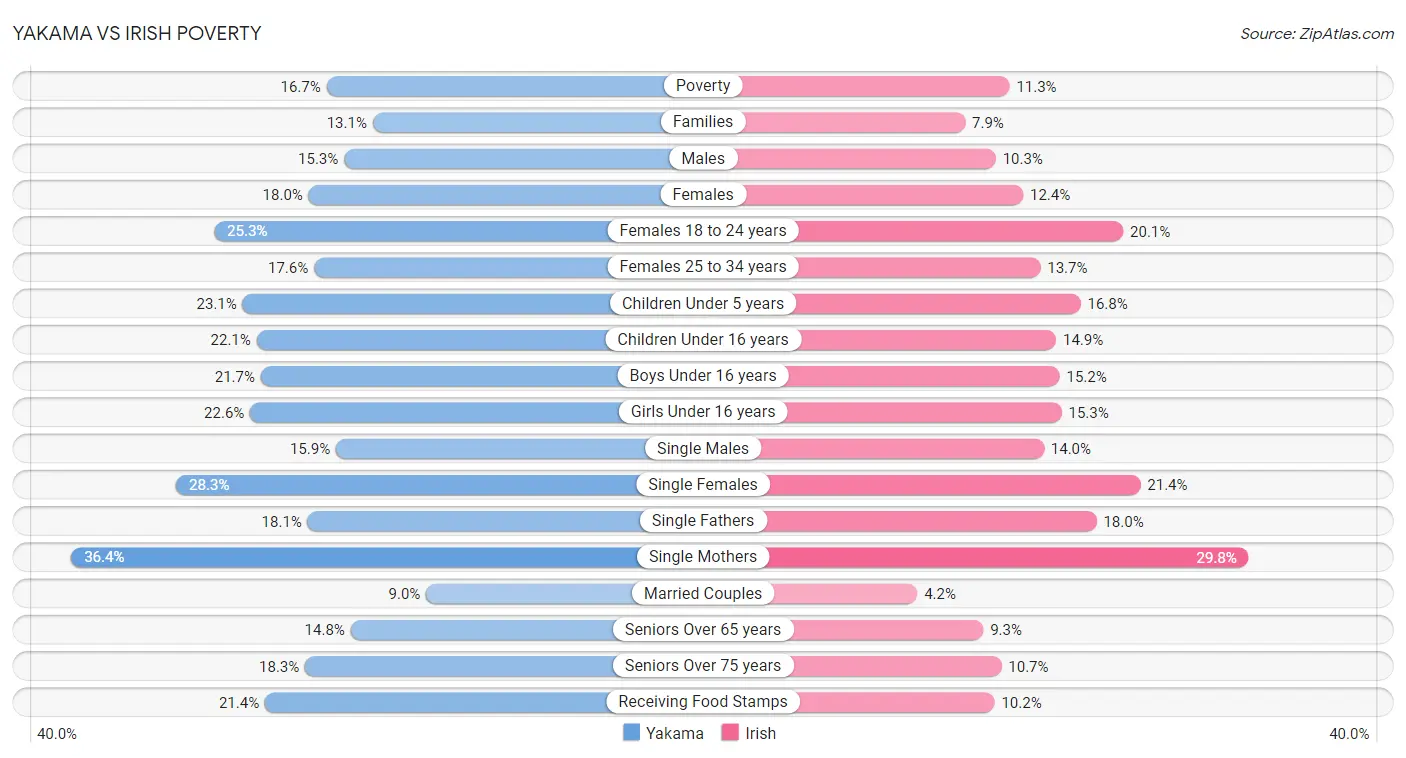Click the Yakama vs Irish Poverty title

click(137, 33)
